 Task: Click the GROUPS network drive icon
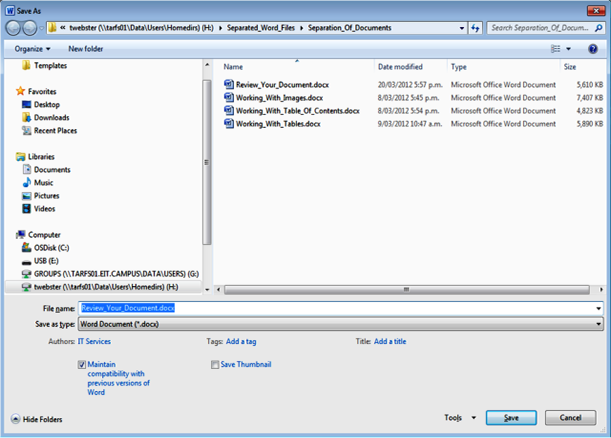(x=26, y=274)
